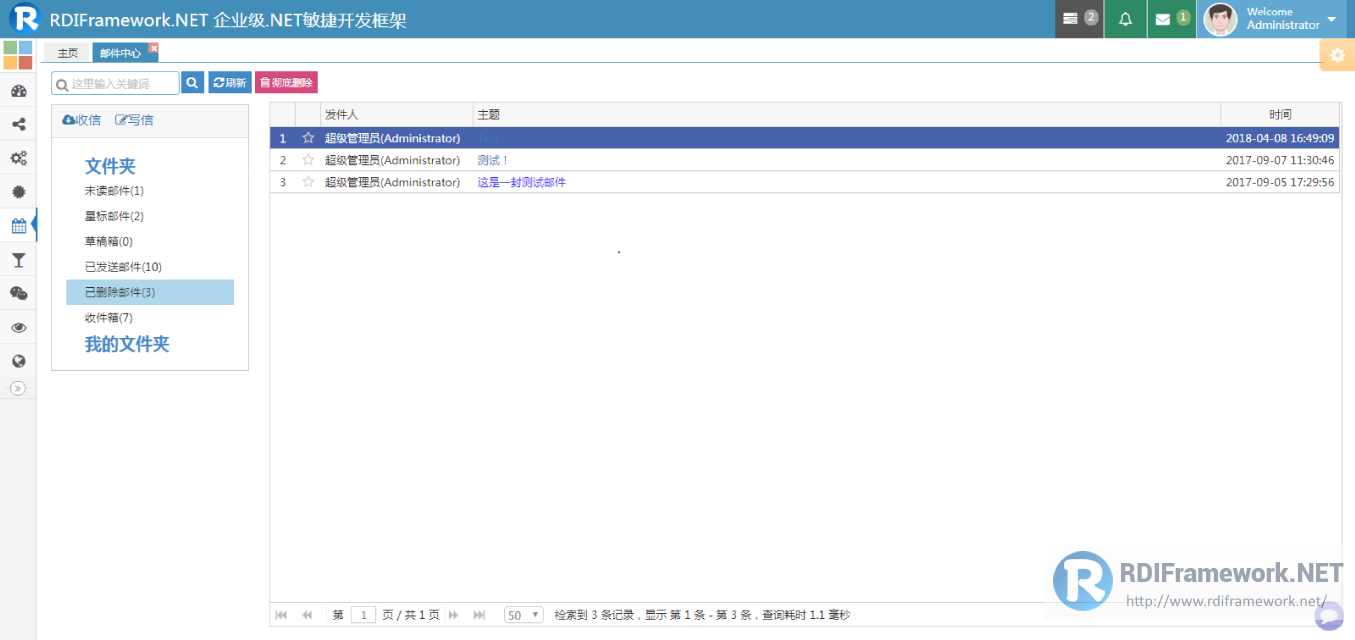Open the page size dropdown showing 50
The image size is (1355, 640).
[523, 615]
